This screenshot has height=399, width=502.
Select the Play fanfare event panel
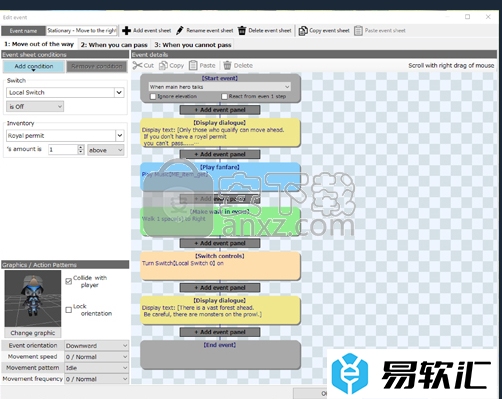click(x=220, y=177)
